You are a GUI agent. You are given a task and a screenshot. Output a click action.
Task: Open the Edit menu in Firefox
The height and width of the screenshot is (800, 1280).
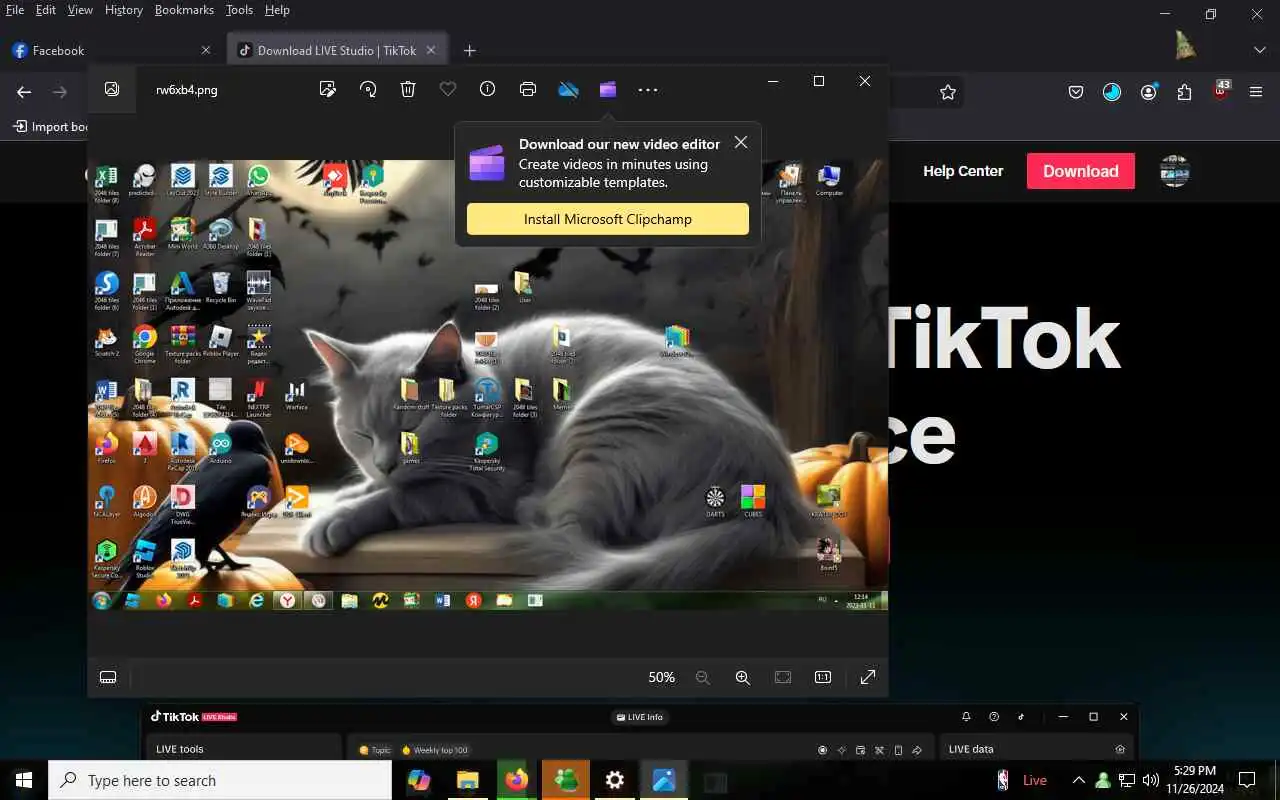pos(46,10)
